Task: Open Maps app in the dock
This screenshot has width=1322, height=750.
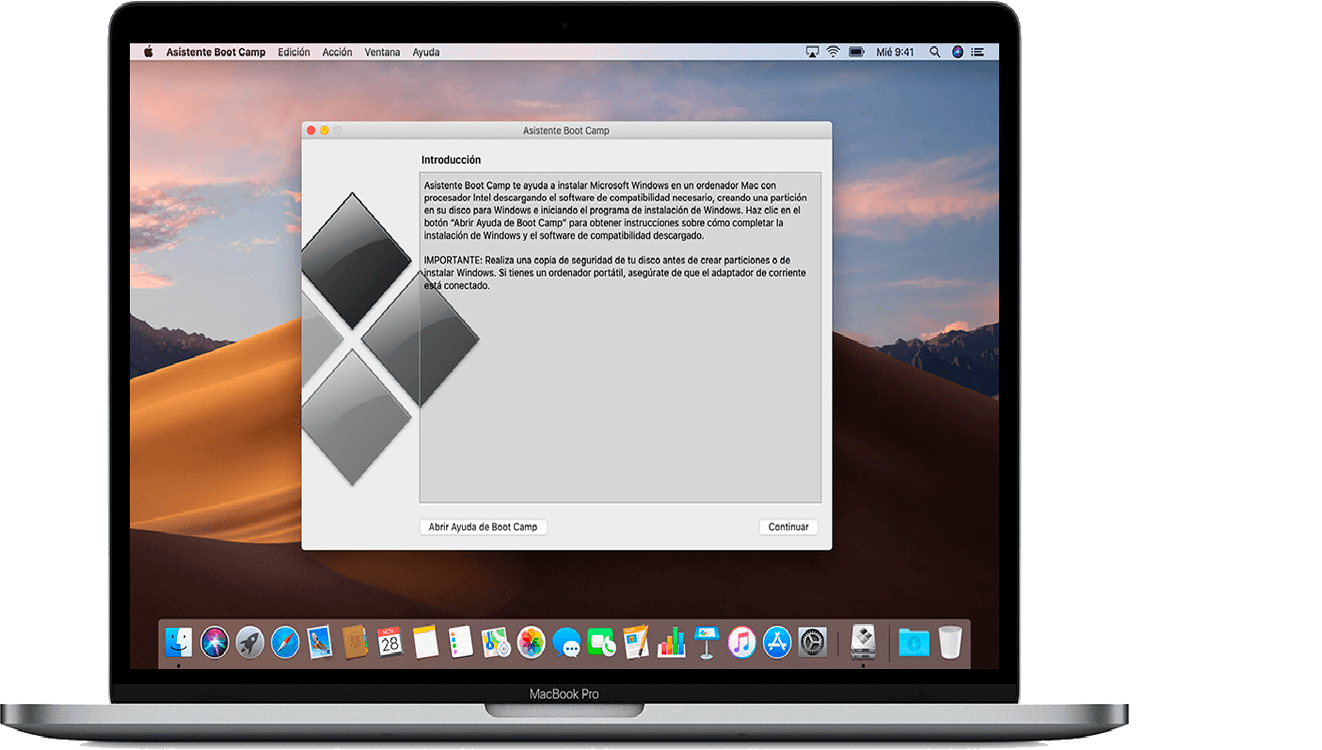Action: 496,642
